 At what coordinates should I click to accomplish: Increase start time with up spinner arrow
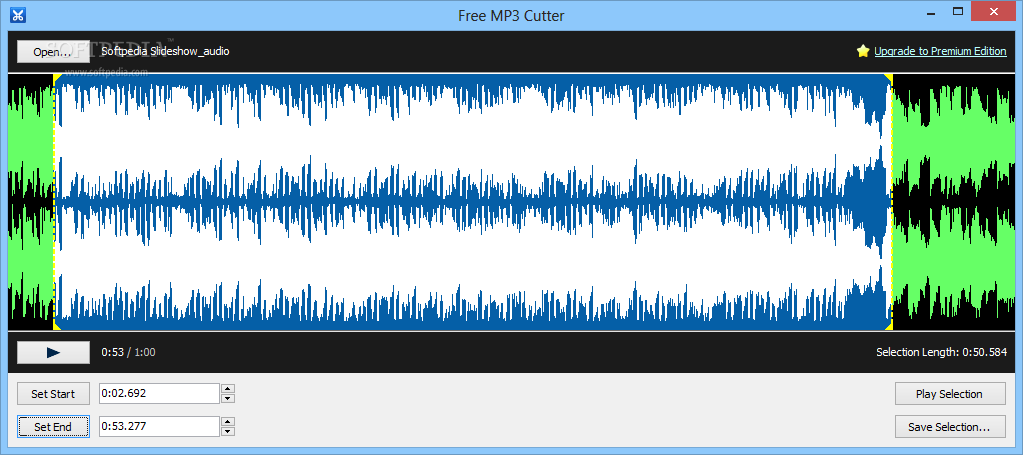[x=228, y=389]
